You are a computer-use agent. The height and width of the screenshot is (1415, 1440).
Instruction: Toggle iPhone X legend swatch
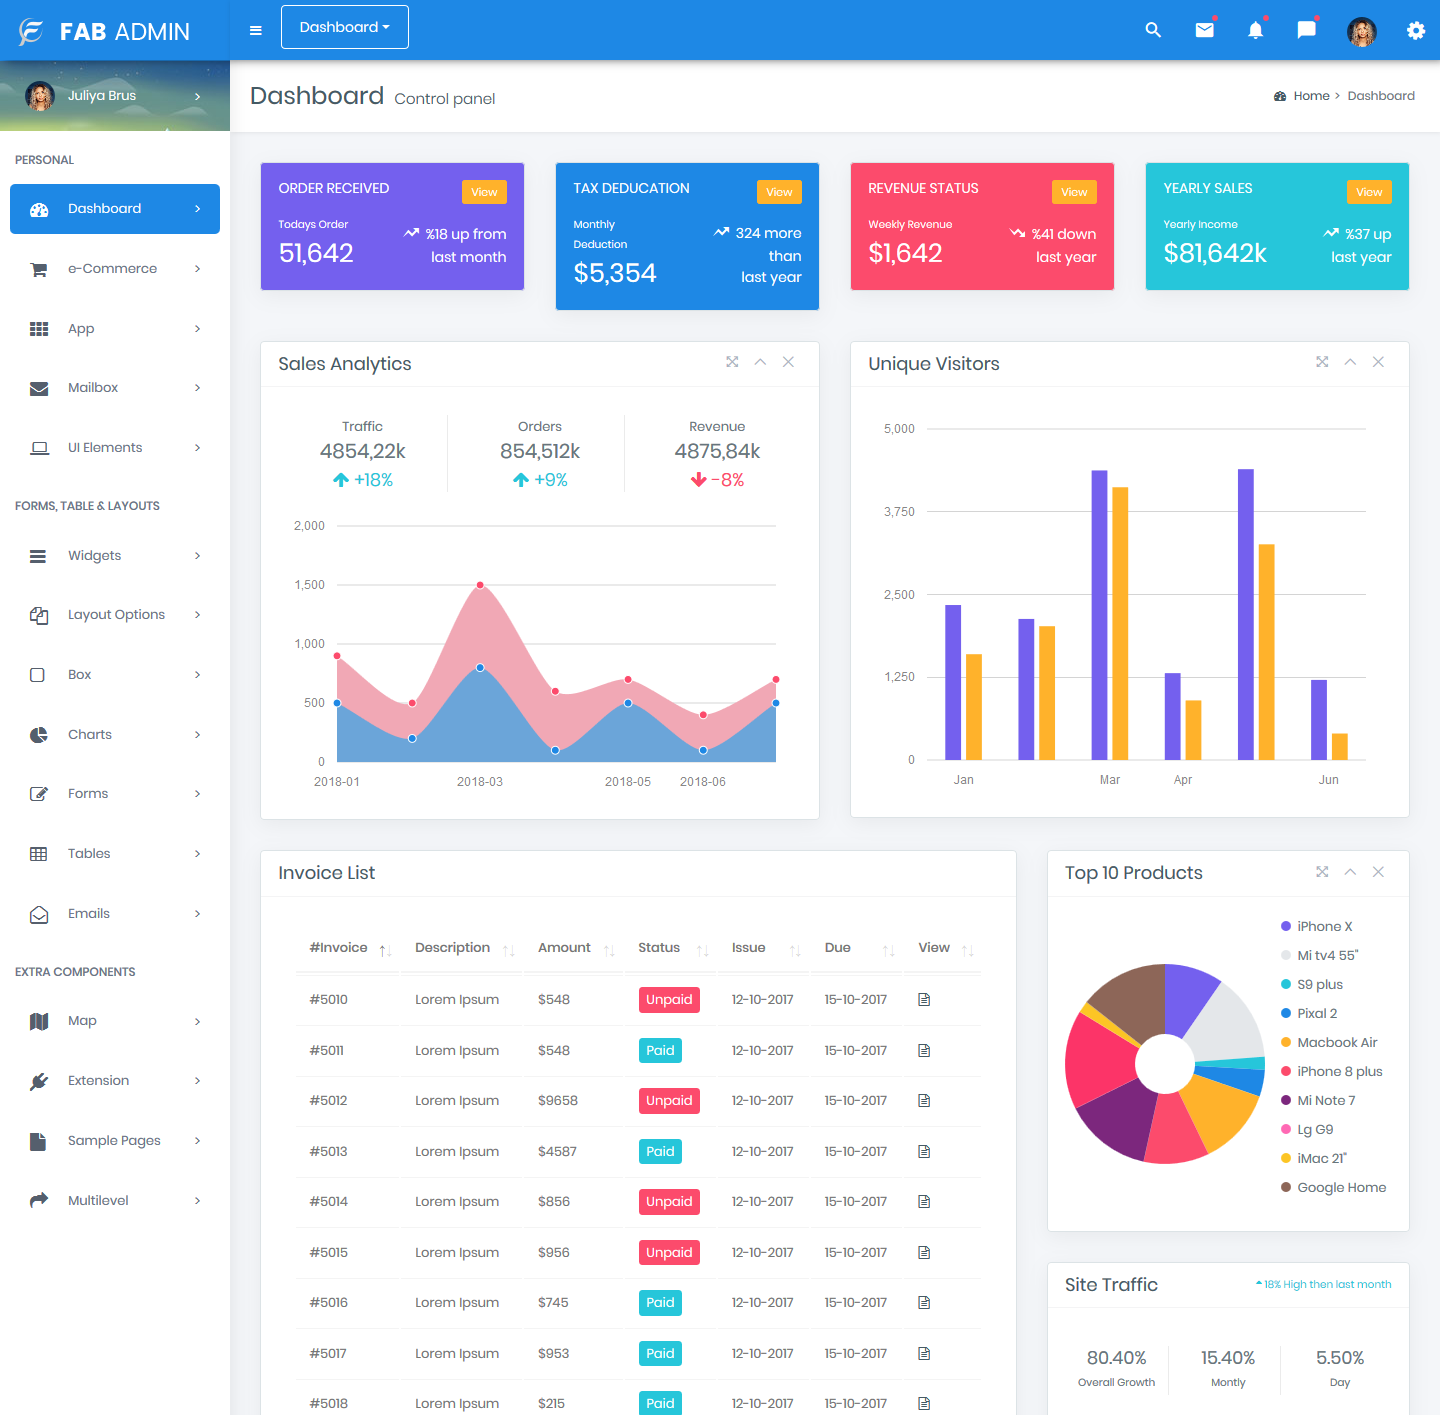tap(1286, 926)
